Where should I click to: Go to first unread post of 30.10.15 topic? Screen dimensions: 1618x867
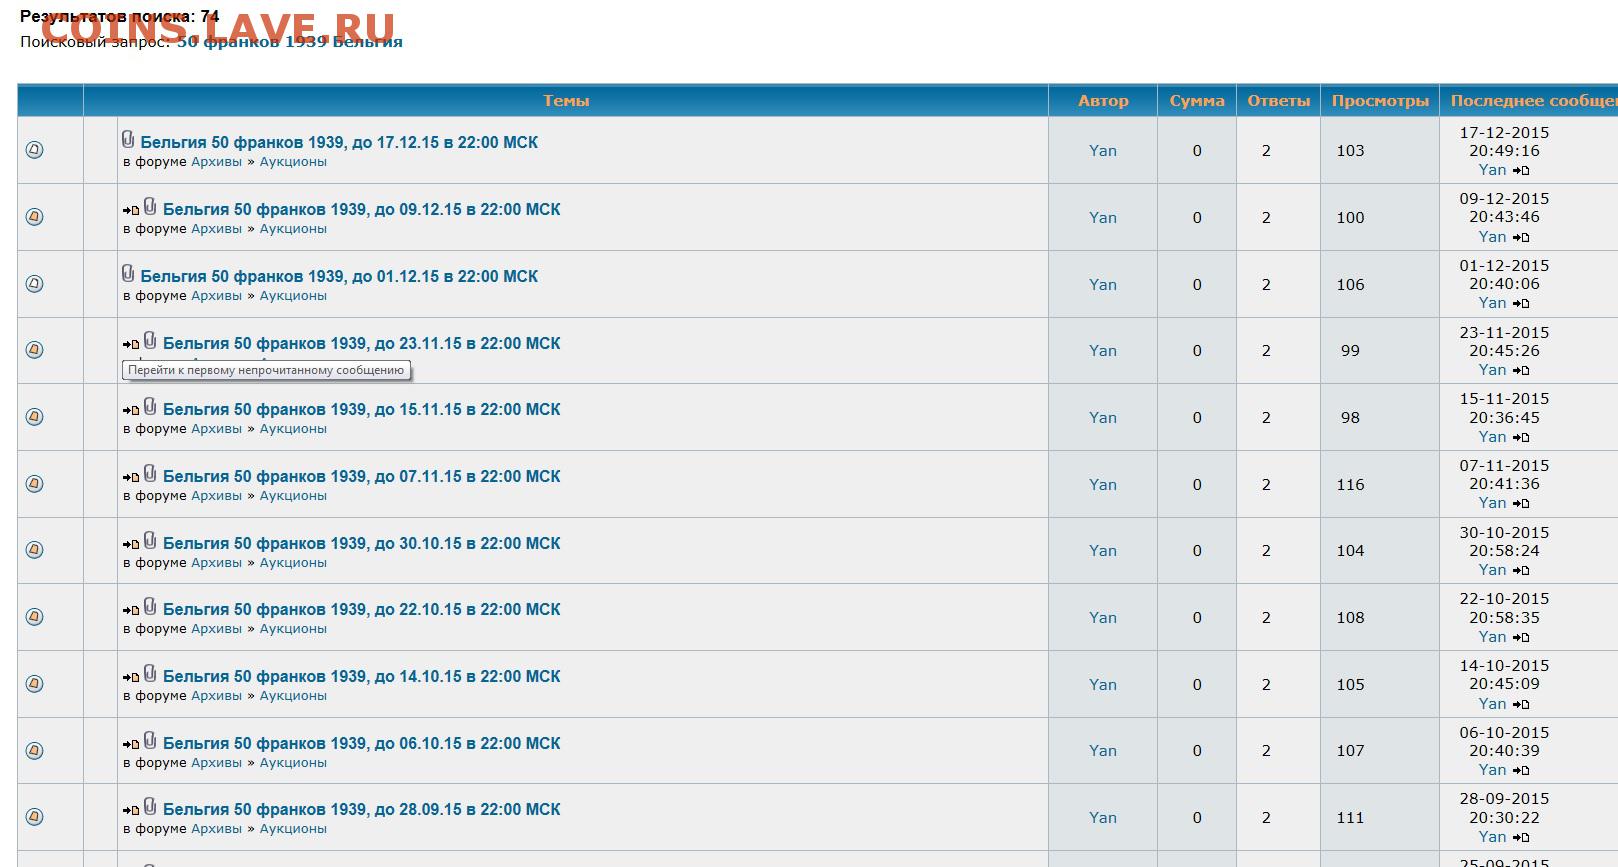[131, 545]
